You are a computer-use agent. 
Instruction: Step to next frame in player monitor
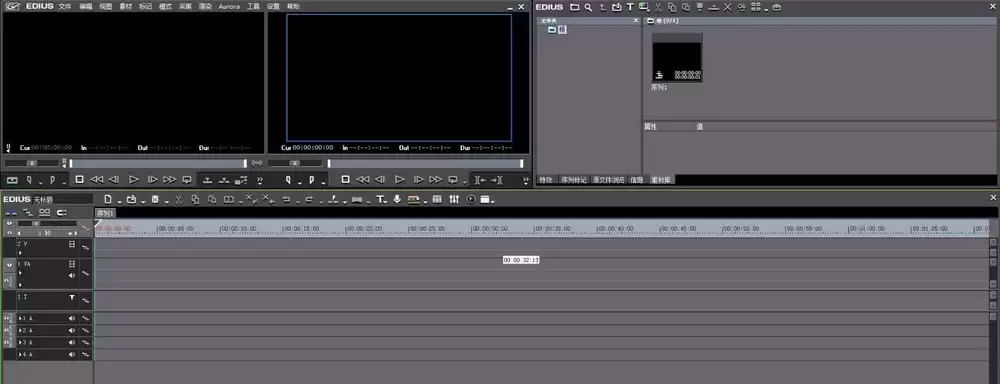152,180
